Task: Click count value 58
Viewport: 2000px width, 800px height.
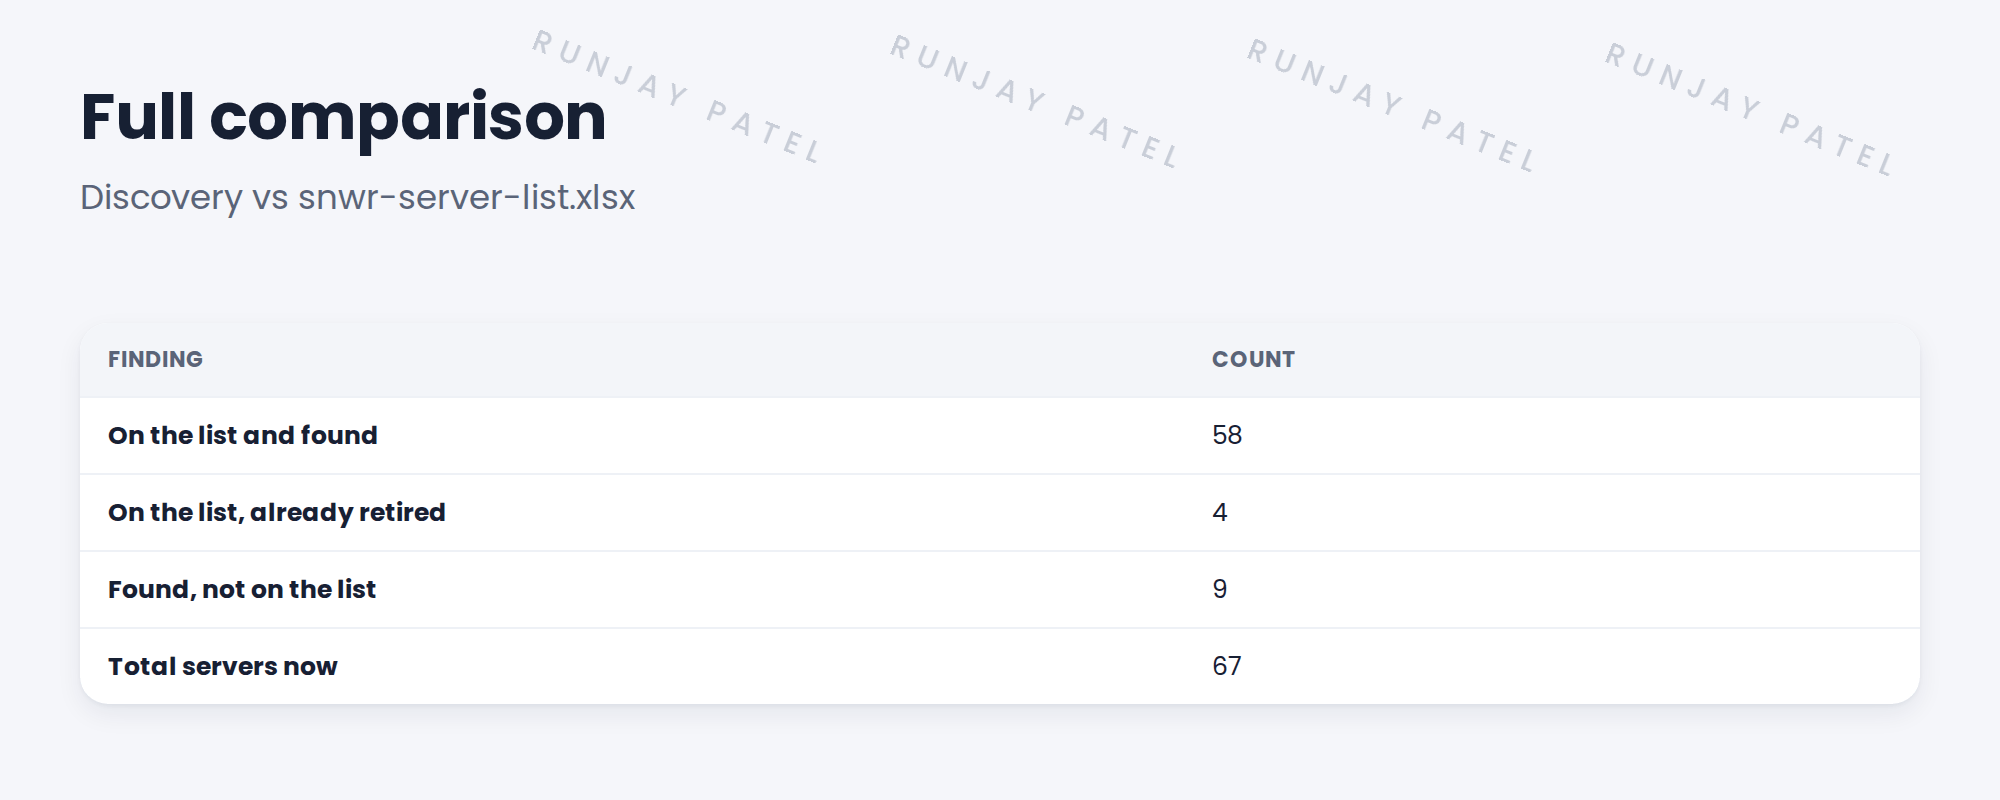Action: pos(1227,435)
